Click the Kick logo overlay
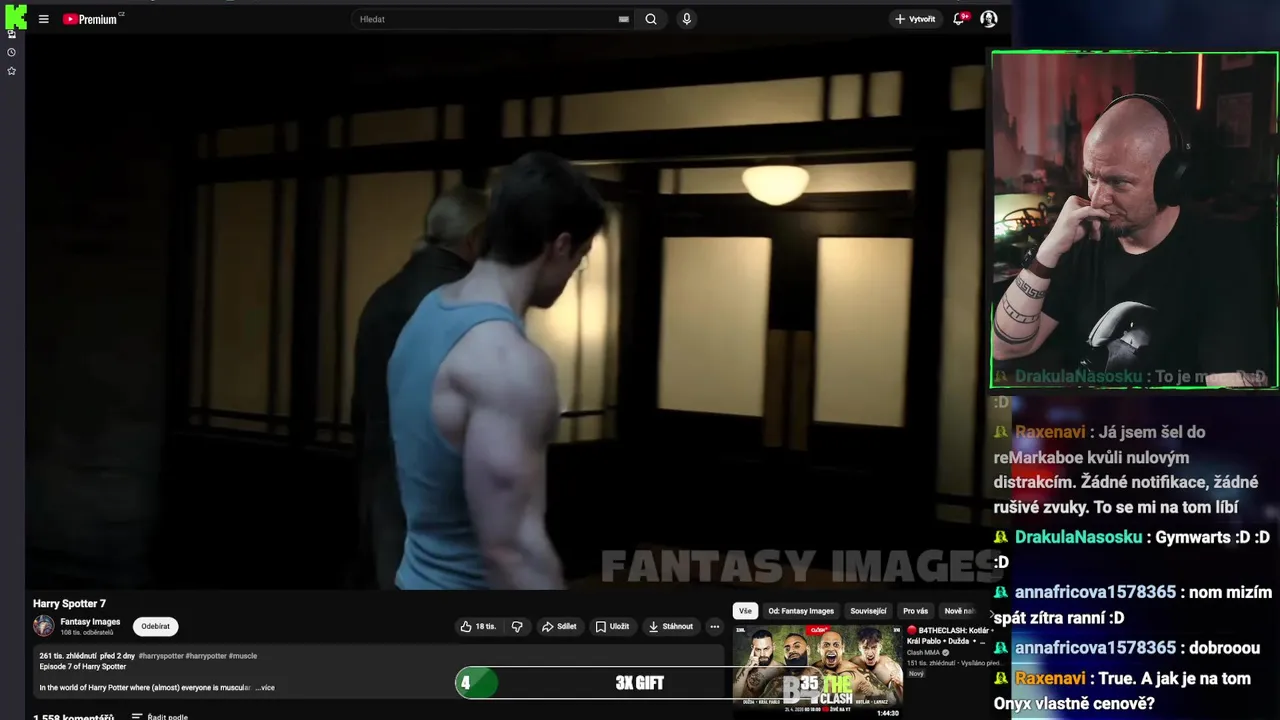This screenshot has height=720, width=1280. tap(15, 15)
